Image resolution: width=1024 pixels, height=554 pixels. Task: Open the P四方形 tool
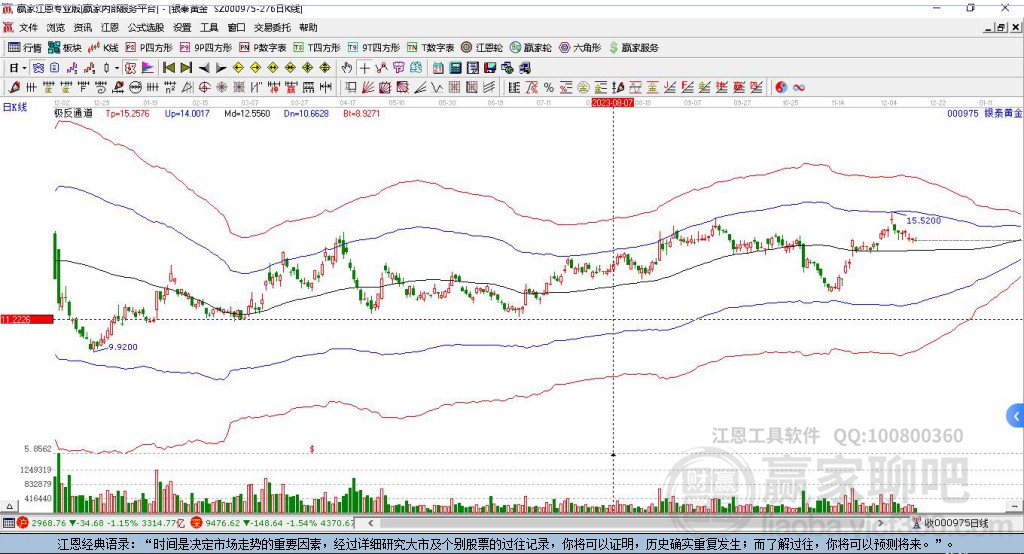149,48
